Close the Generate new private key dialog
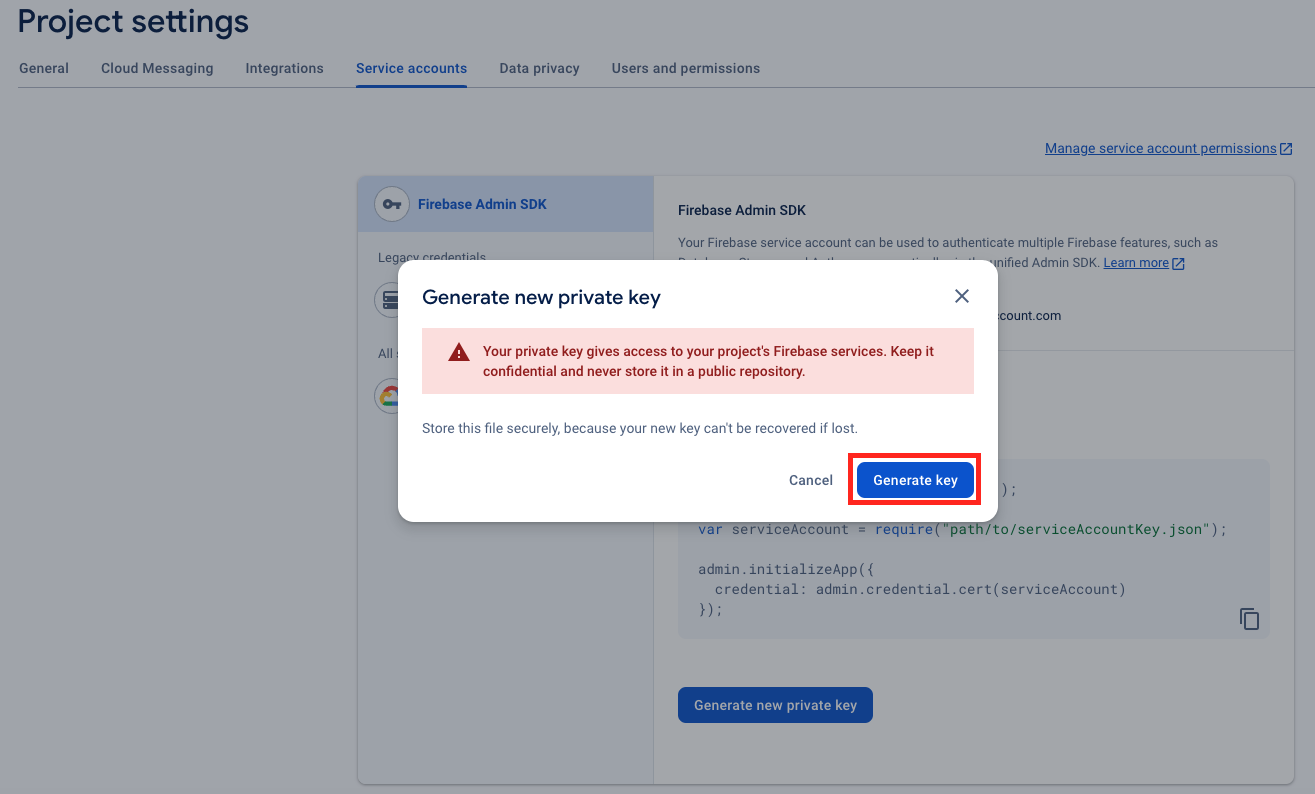 [x=962, y=296]
